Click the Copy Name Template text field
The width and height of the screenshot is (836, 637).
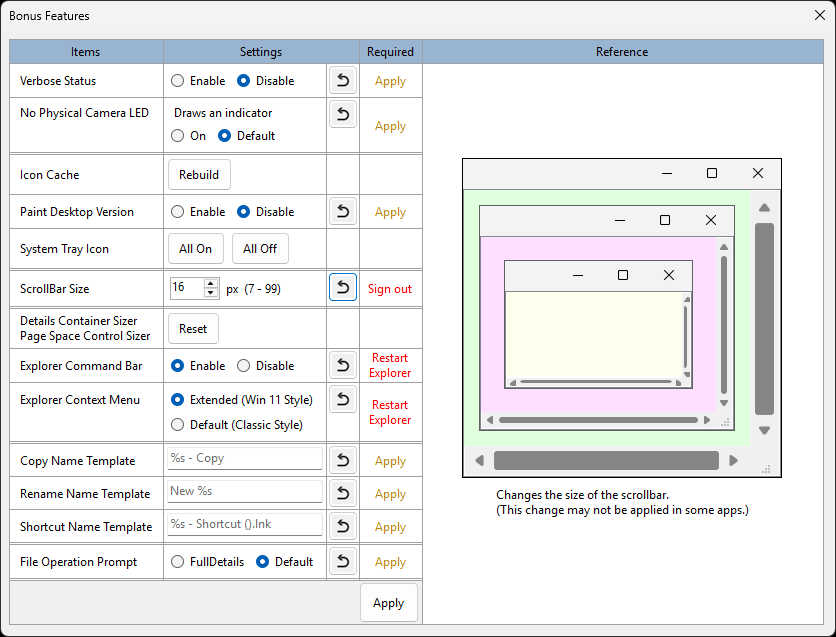pos(245,458)
